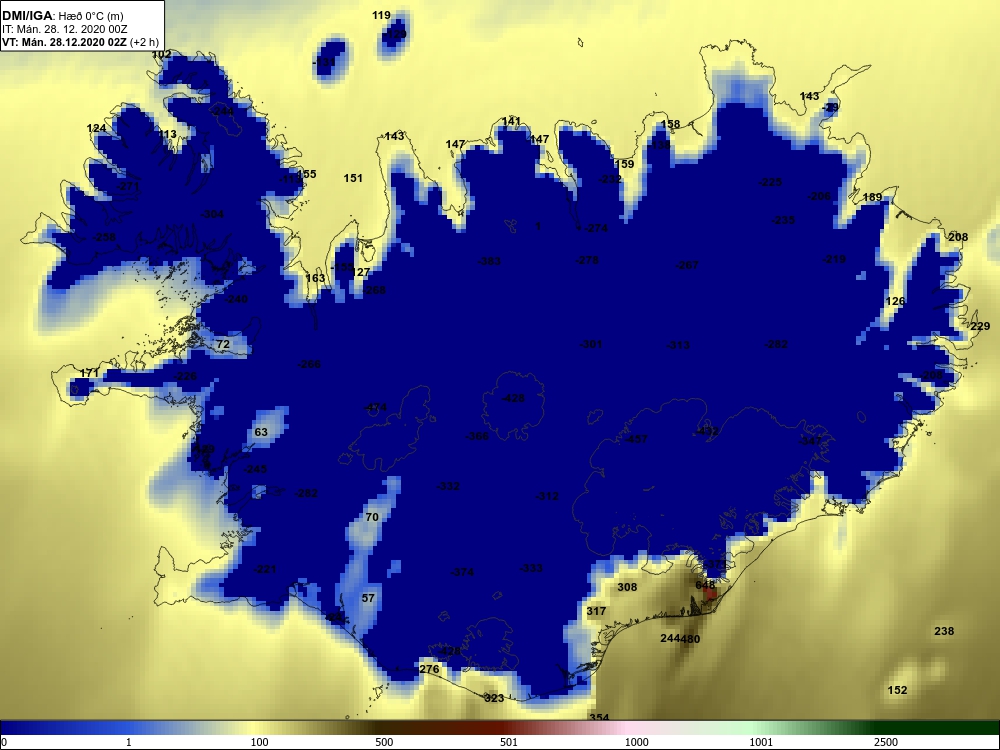The width and height of the screenshot is (1000, 750).
Task: Pick the map value 323
Action: click(494, 698)
